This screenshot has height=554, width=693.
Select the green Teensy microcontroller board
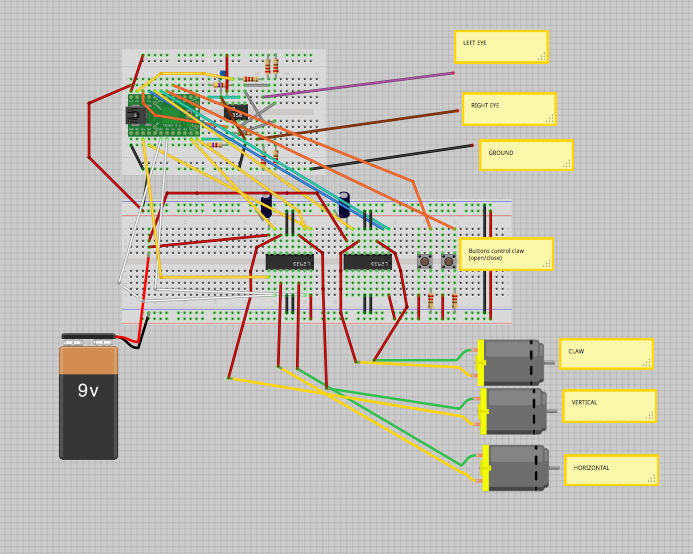164,115
